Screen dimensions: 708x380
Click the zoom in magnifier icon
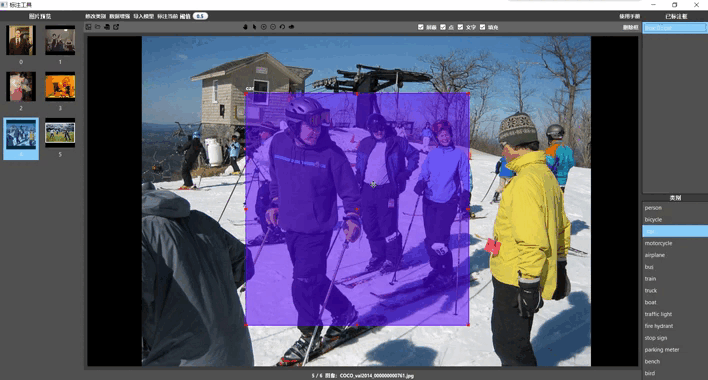(264, 27)
